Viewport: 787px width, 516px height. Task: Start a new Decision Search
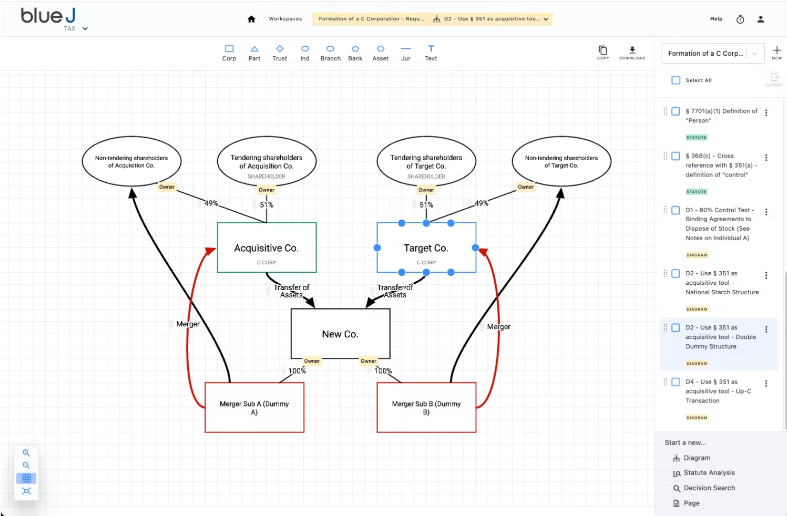point(704,488)
